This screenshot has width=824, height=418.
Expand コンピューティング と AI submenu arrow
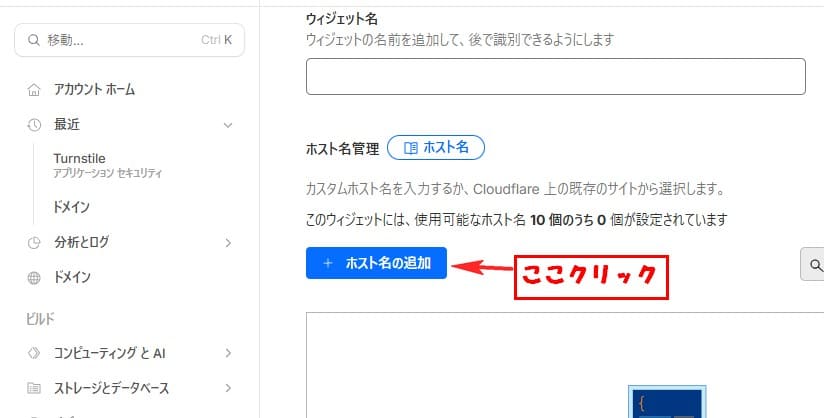[x=228, y=353]
